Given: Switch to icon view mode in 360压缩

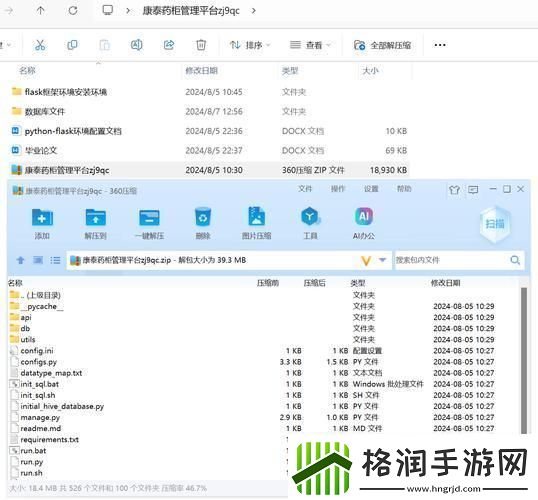Looking at the screenshot, I should (38, 260).
